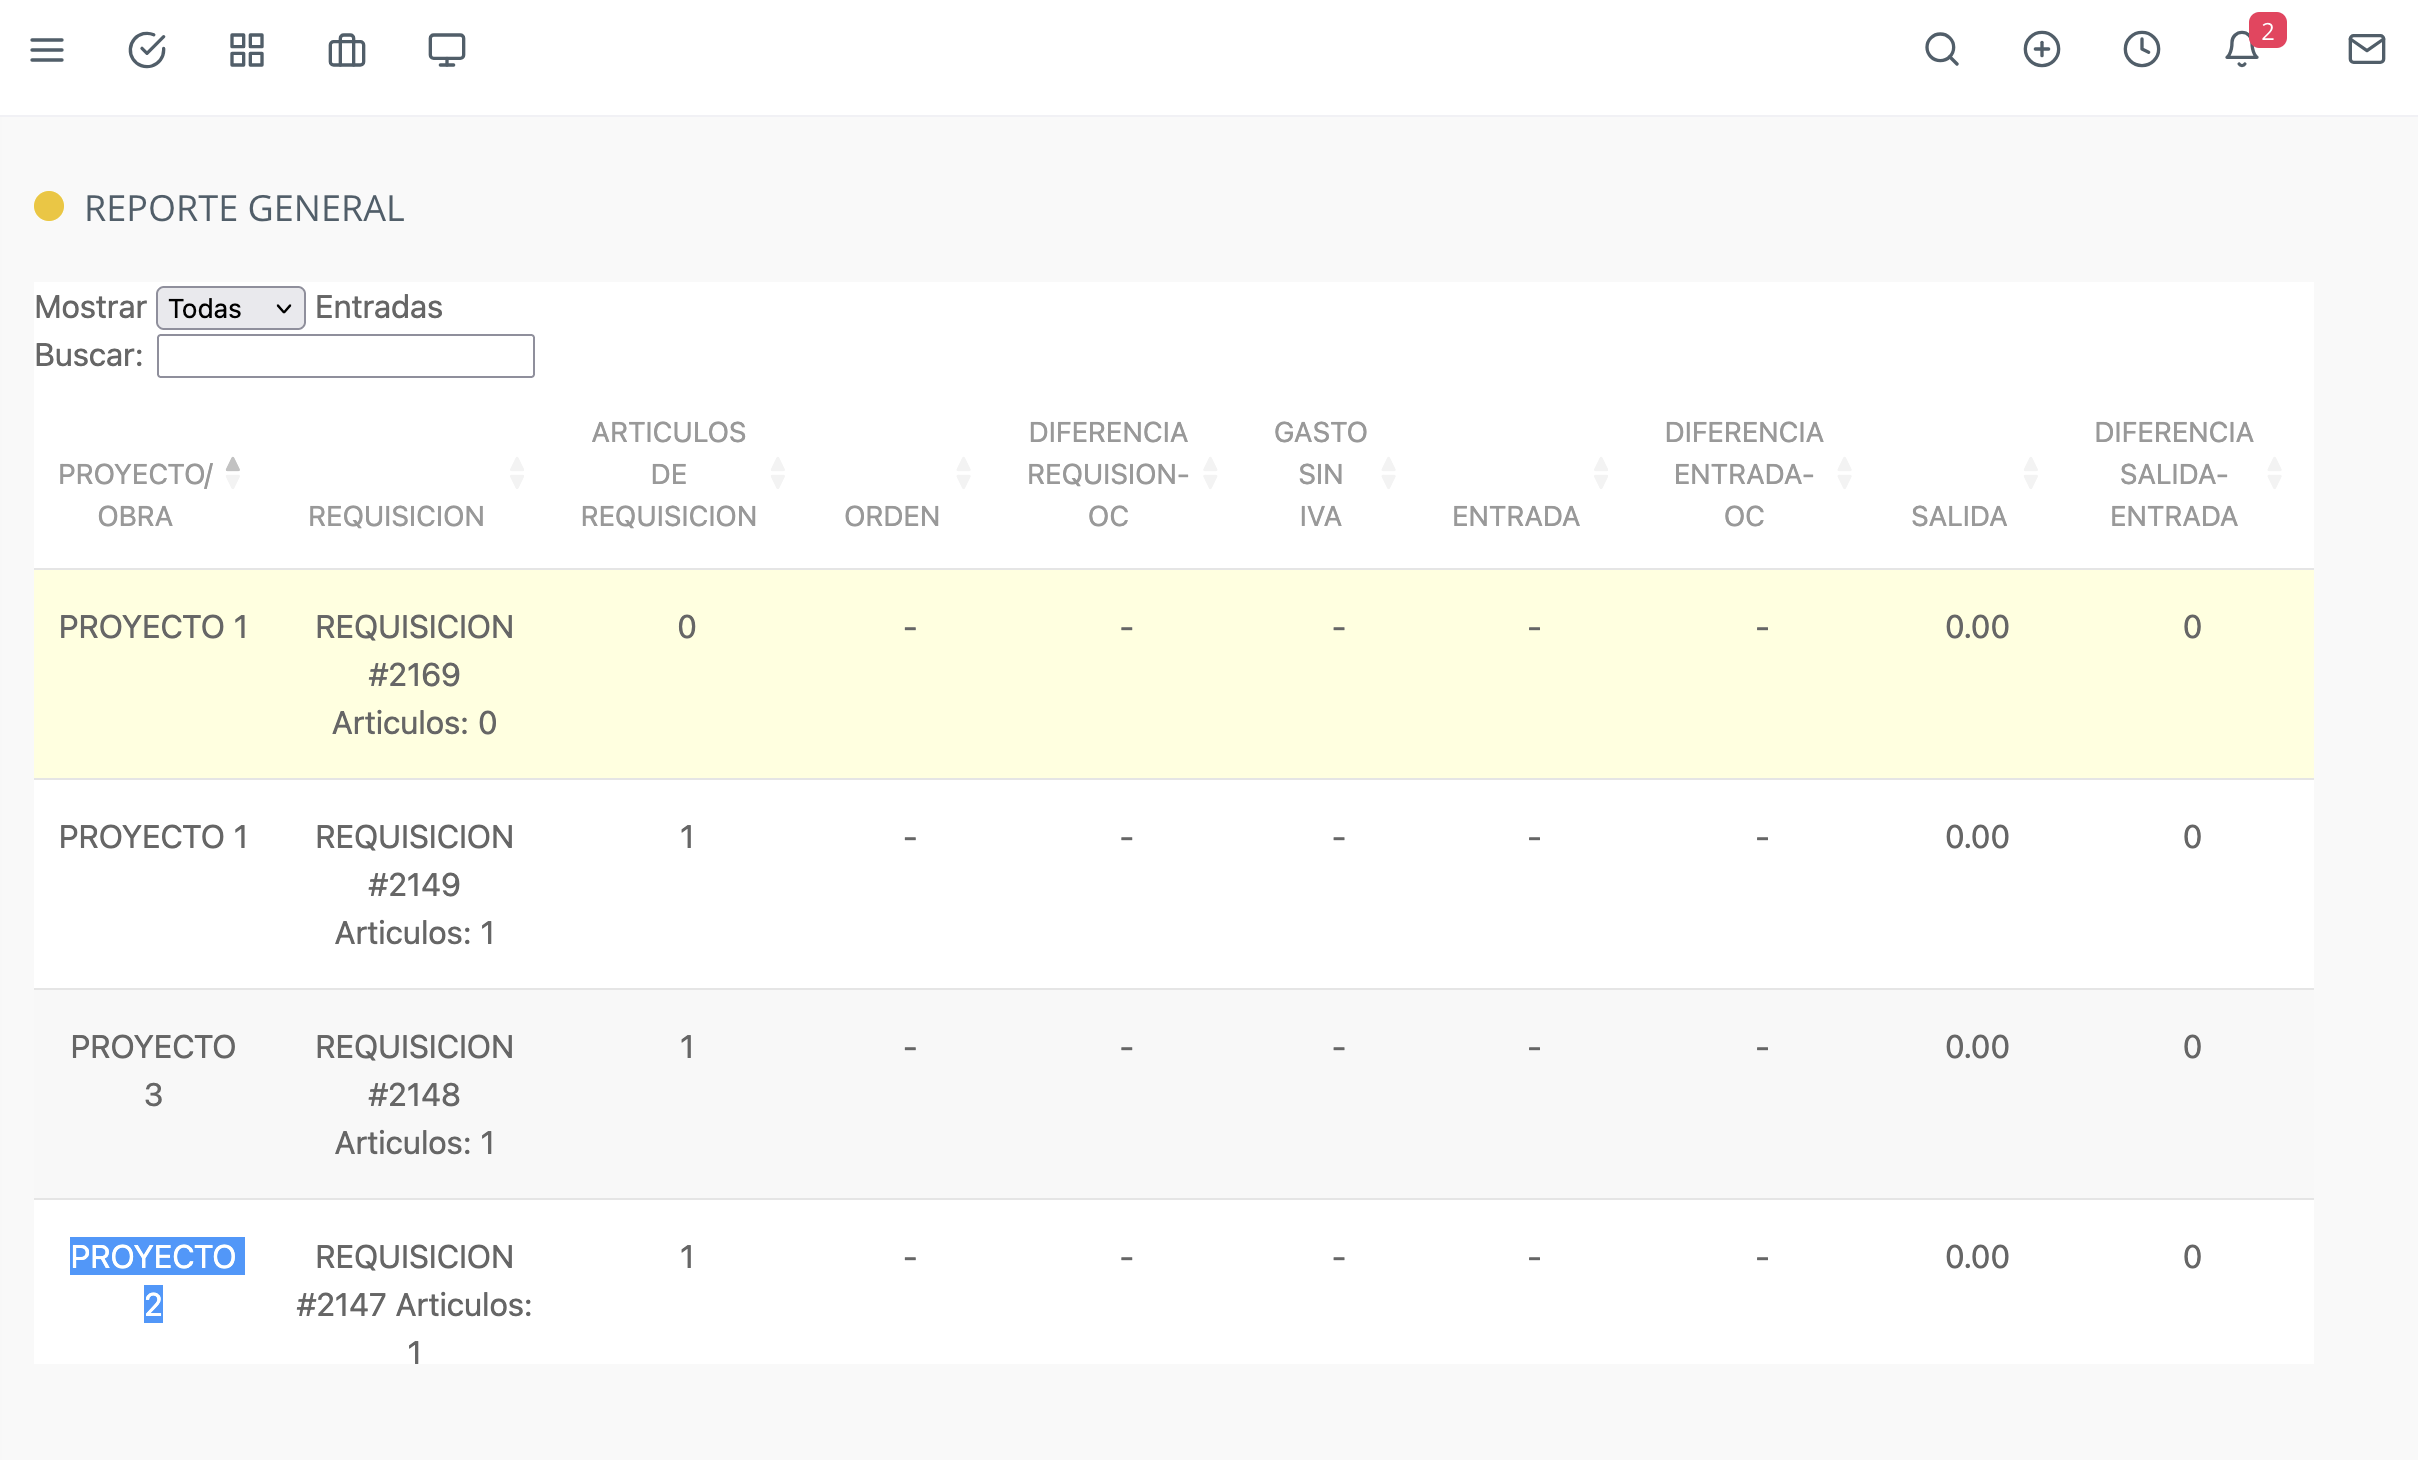Sort by GASTO SIN IVA column

click(1320, 474)
